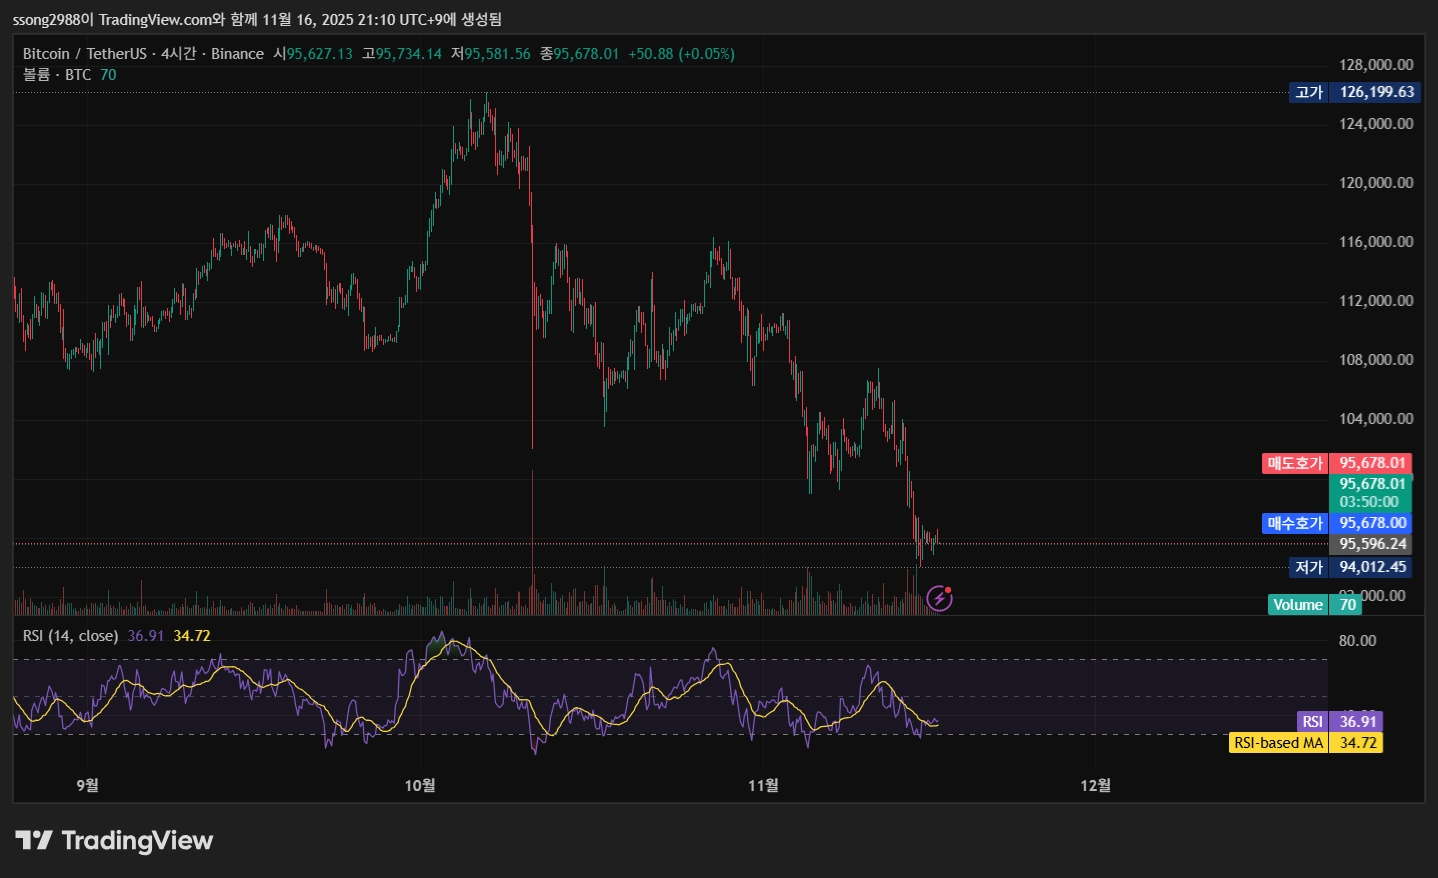The height and width of the screenshot is (878, 1438).
Task: Click the 03:50:00 candle countdown timer
Action: pos(1369,502)
